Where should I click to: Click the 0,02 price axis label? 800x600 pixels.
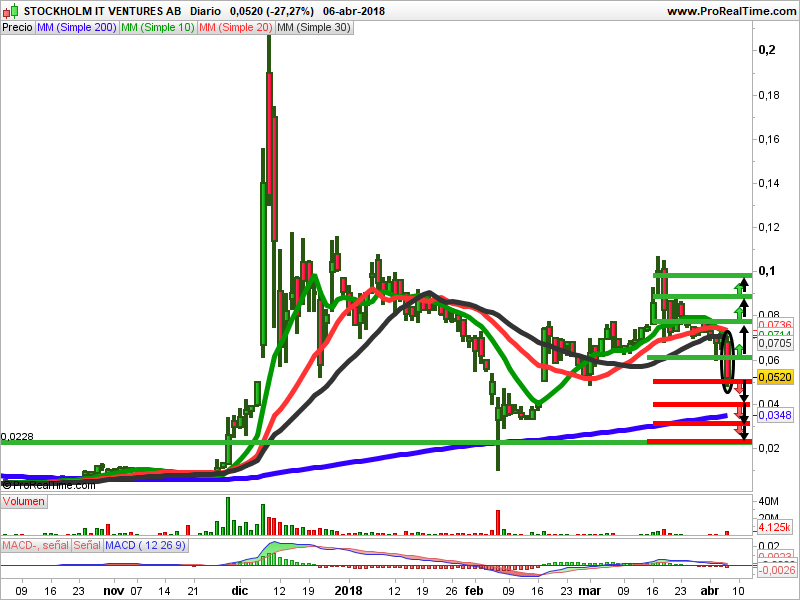(769, 447)
